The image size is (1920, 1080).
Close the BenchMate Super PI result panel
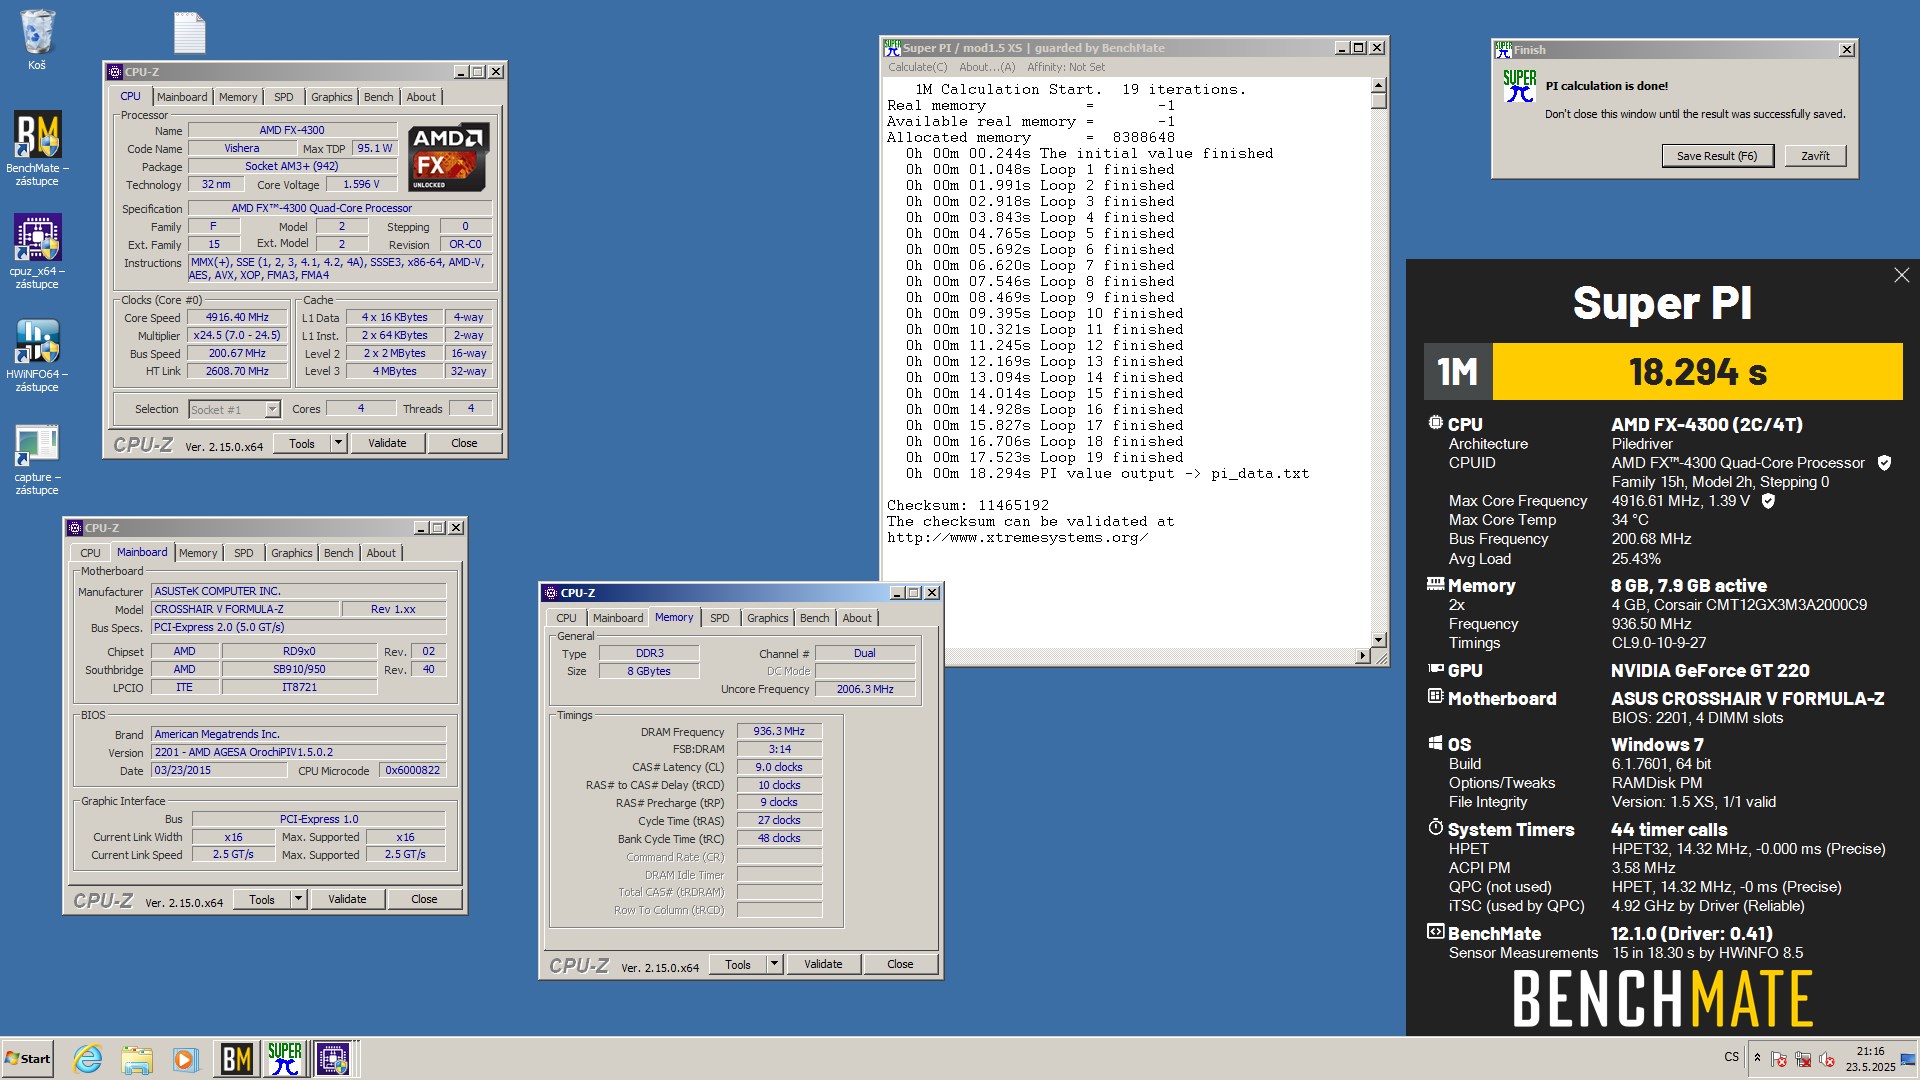(x=1901, y=275)
